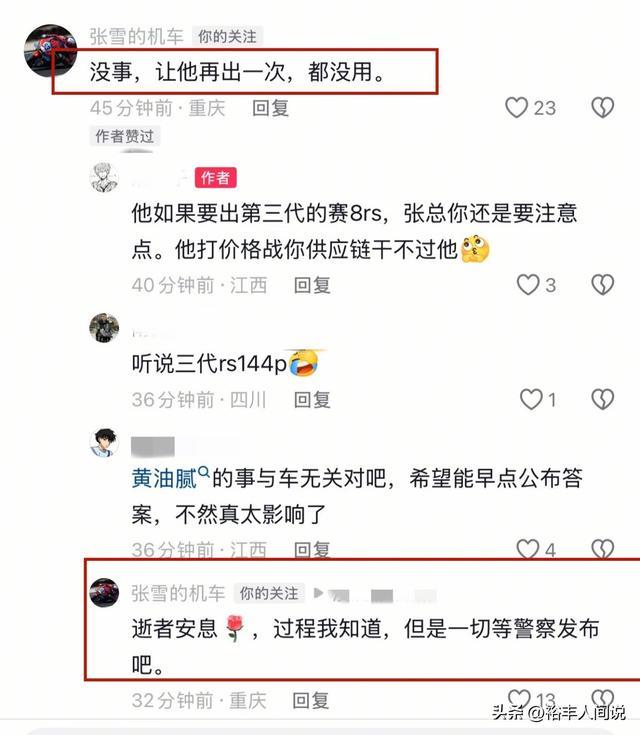
Task: Open the author's sketch avatar
Action: [x=104, y=178]
